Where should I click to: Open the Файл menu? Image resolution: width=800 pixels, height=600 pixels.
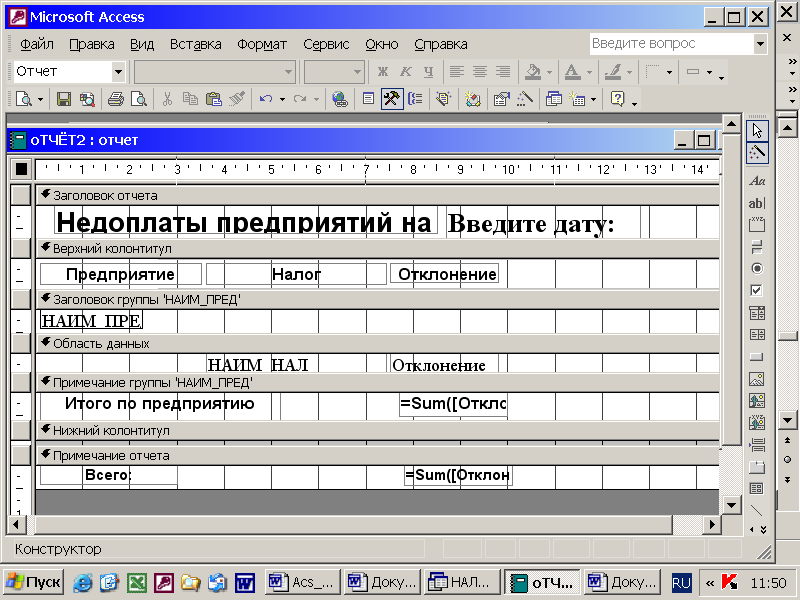point(37,44)
